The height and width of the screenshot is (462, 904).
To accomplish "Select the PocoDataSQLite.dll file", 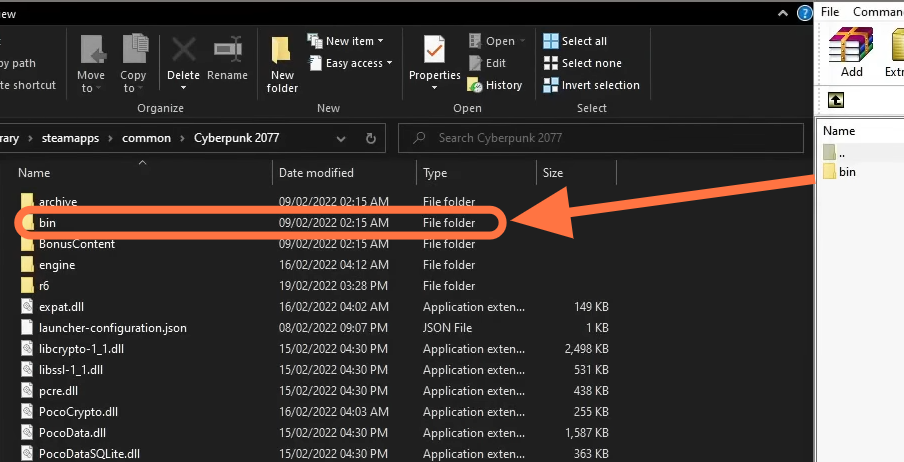I will (89, 453).
